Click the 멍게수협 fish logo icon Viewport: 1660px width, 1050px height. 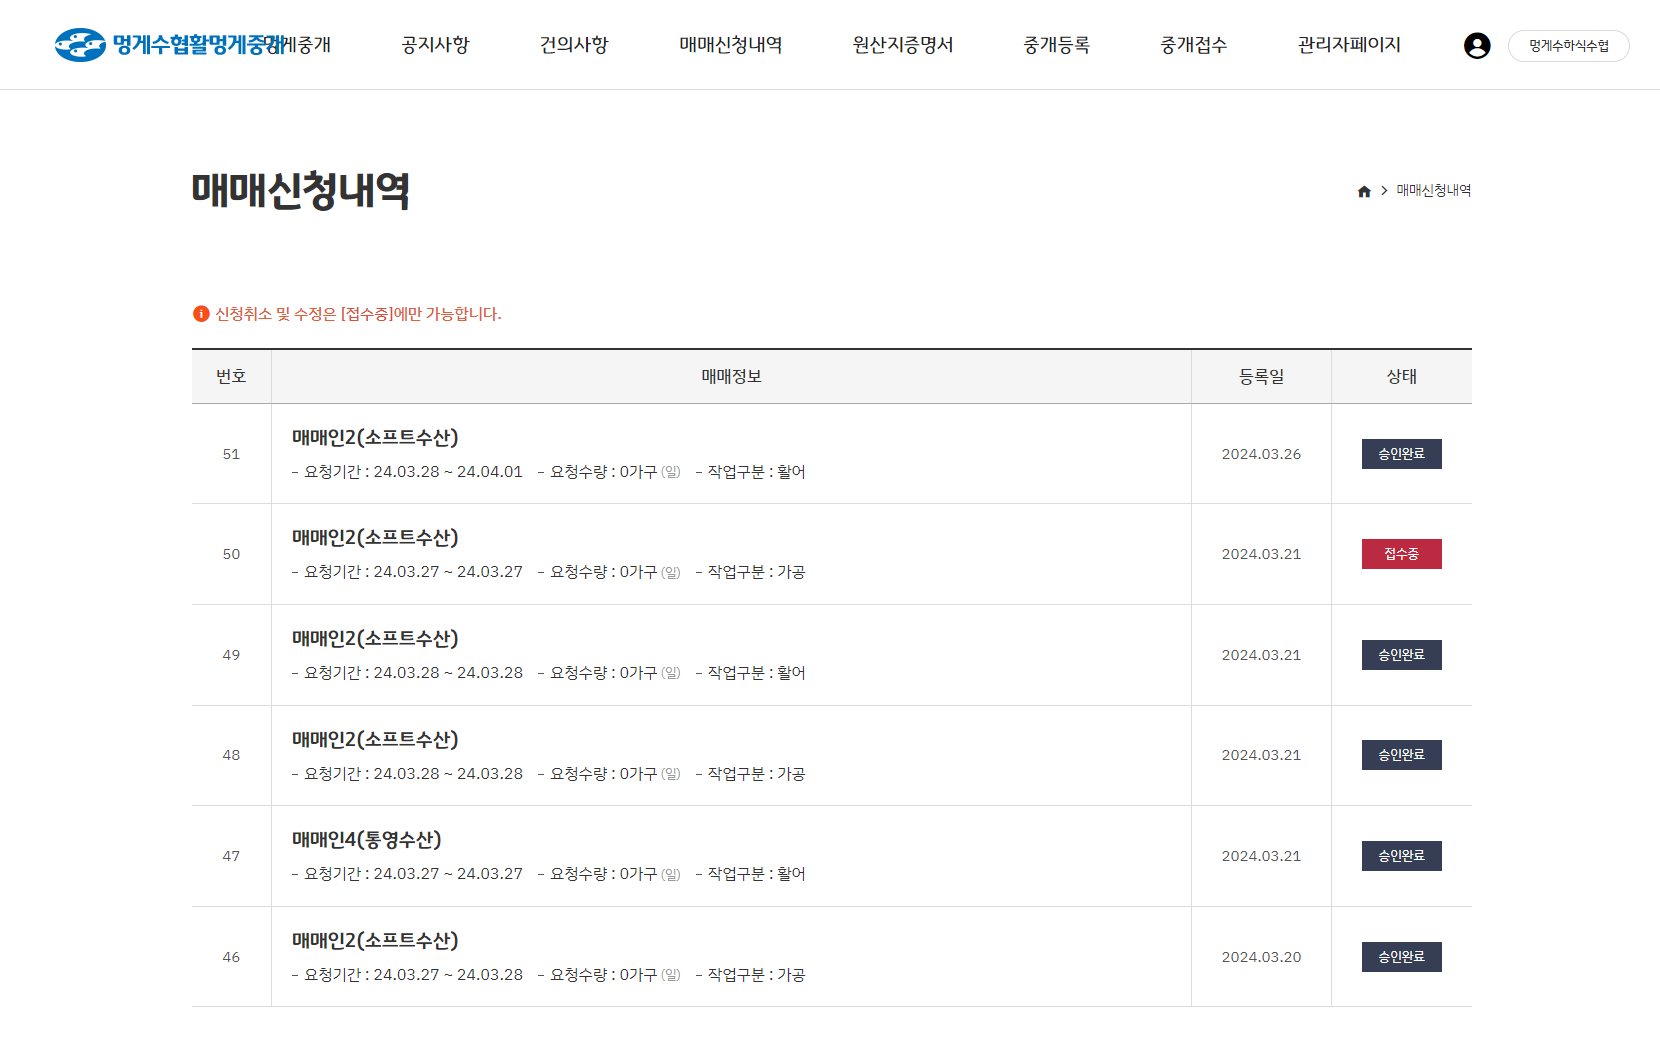80,45
